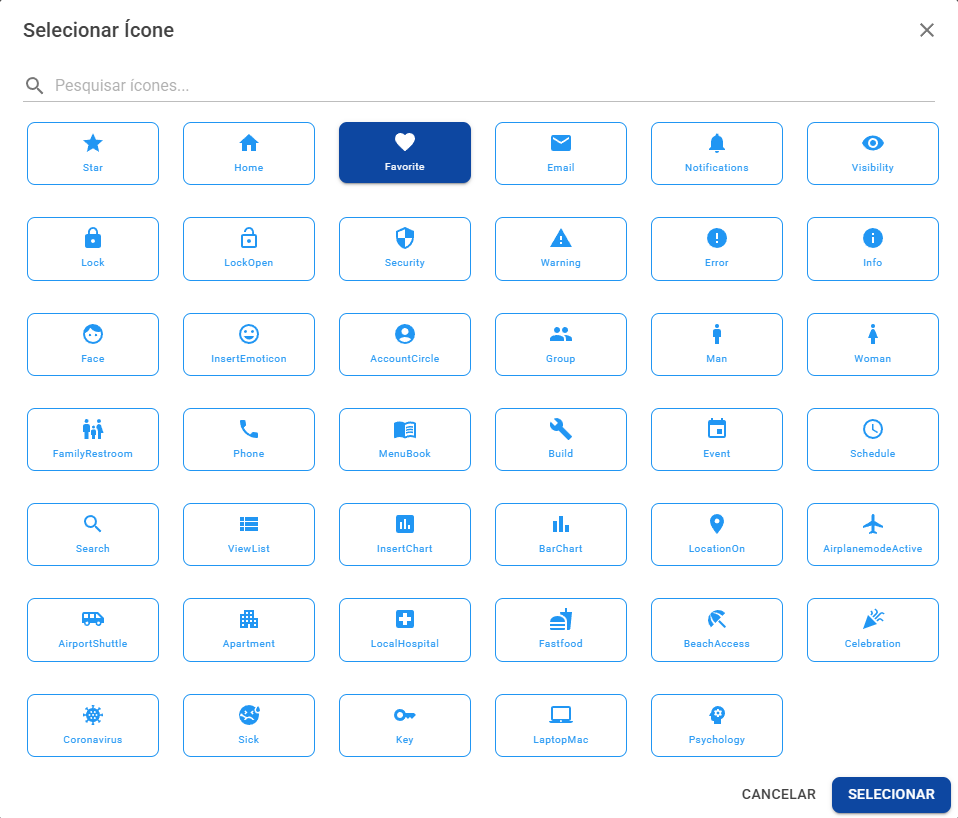The width and height of the screenshot is (958, 818).
Task: Pick the Celebration icon
Action: pos(872,630)
